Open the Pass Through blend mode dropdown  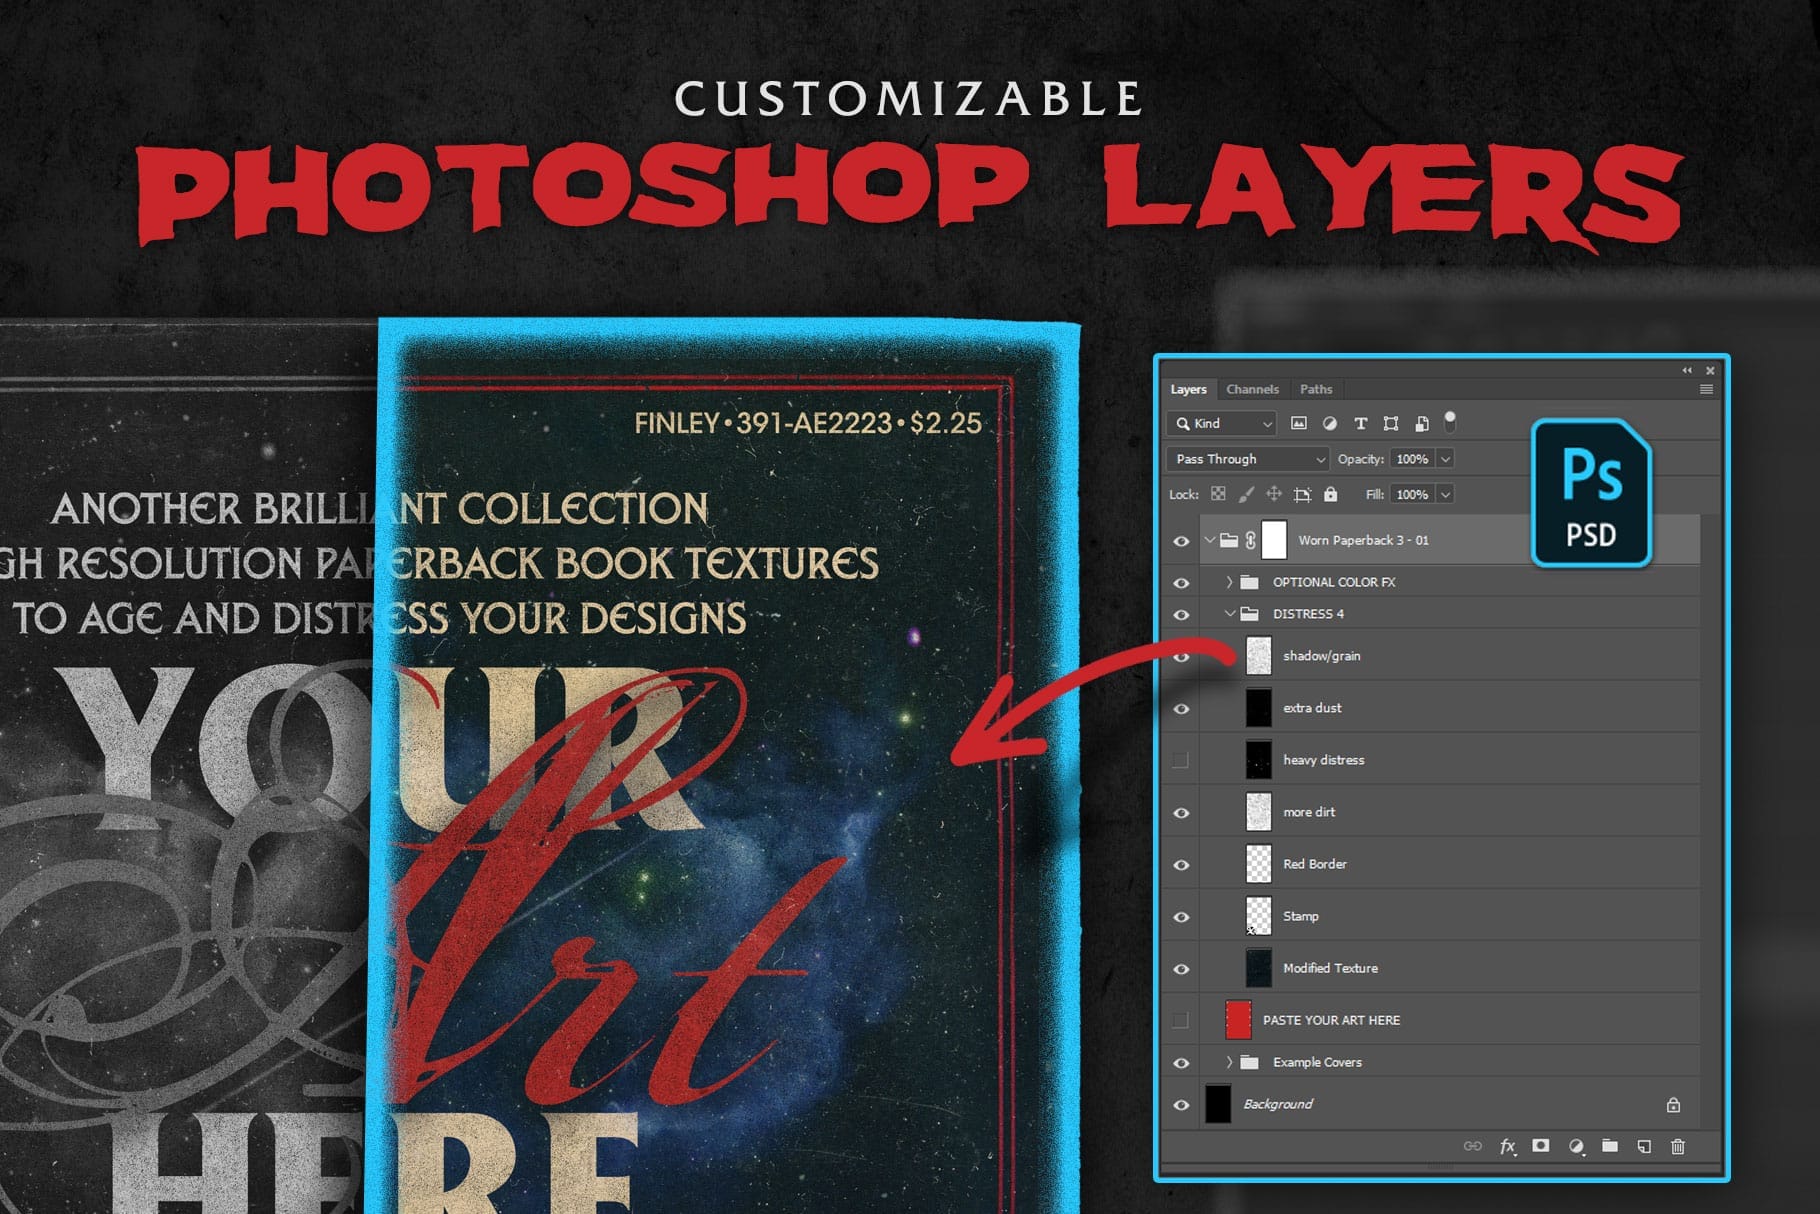point(1247,459)
